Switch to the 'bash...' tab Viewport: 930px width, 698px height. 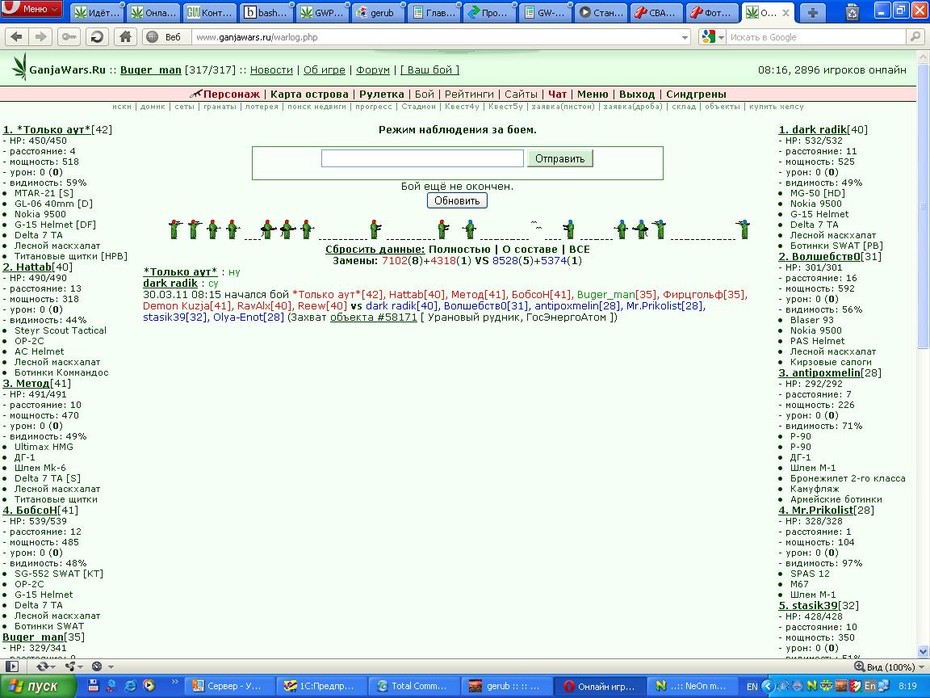pyautogui.click(x=266, y=12)
